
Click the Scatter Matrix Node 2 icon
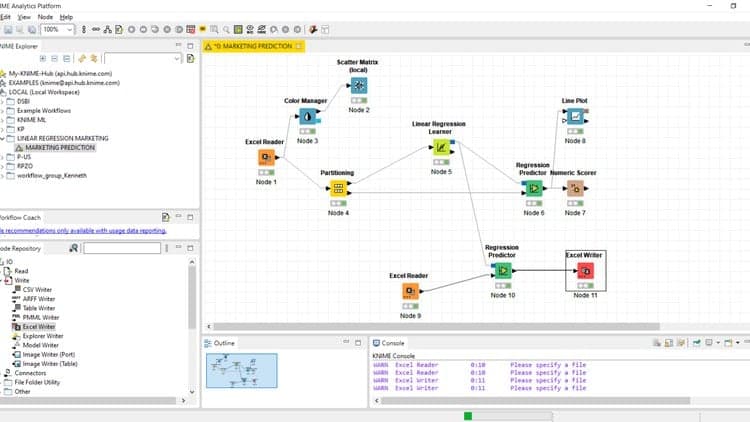tap(359, 85)
